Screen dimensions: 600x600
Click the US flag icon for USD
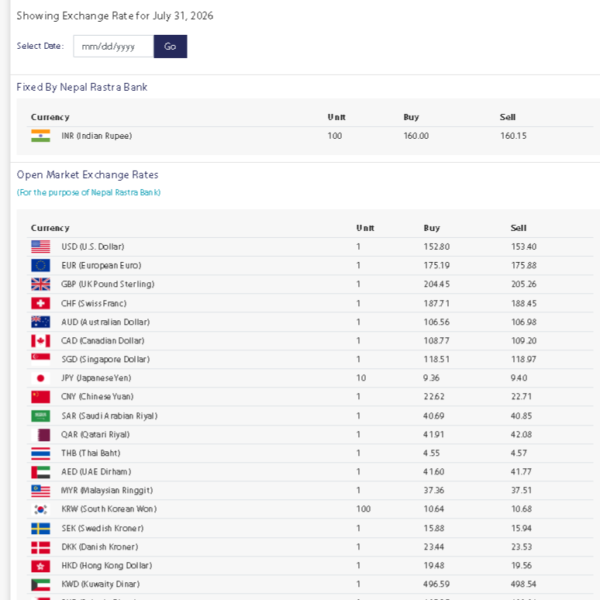point(41,247)
